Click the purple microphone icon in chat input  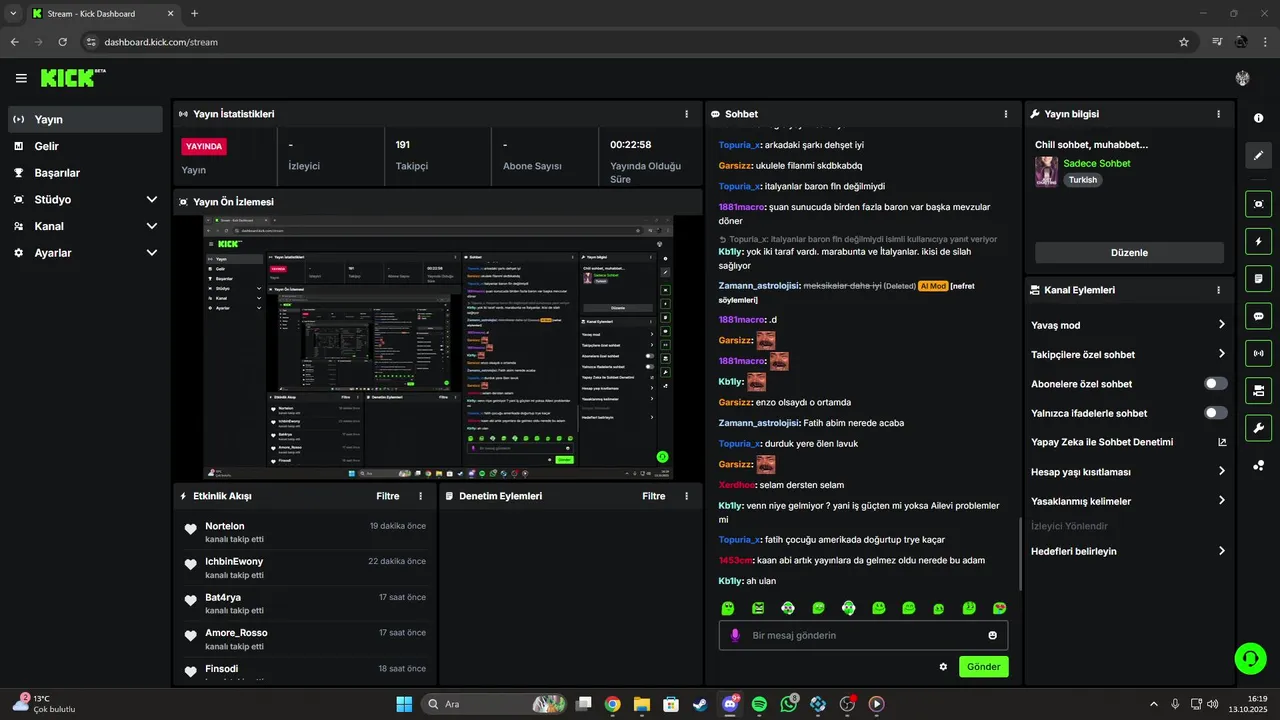(735, 635)
